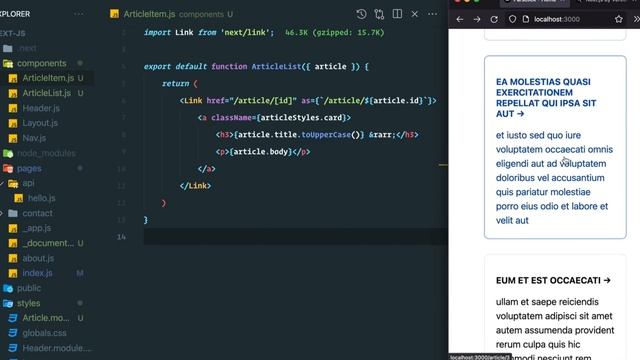Viewport: 640px width, 360px height.
Task: Reload the localhost page
Action: [494, 19]
